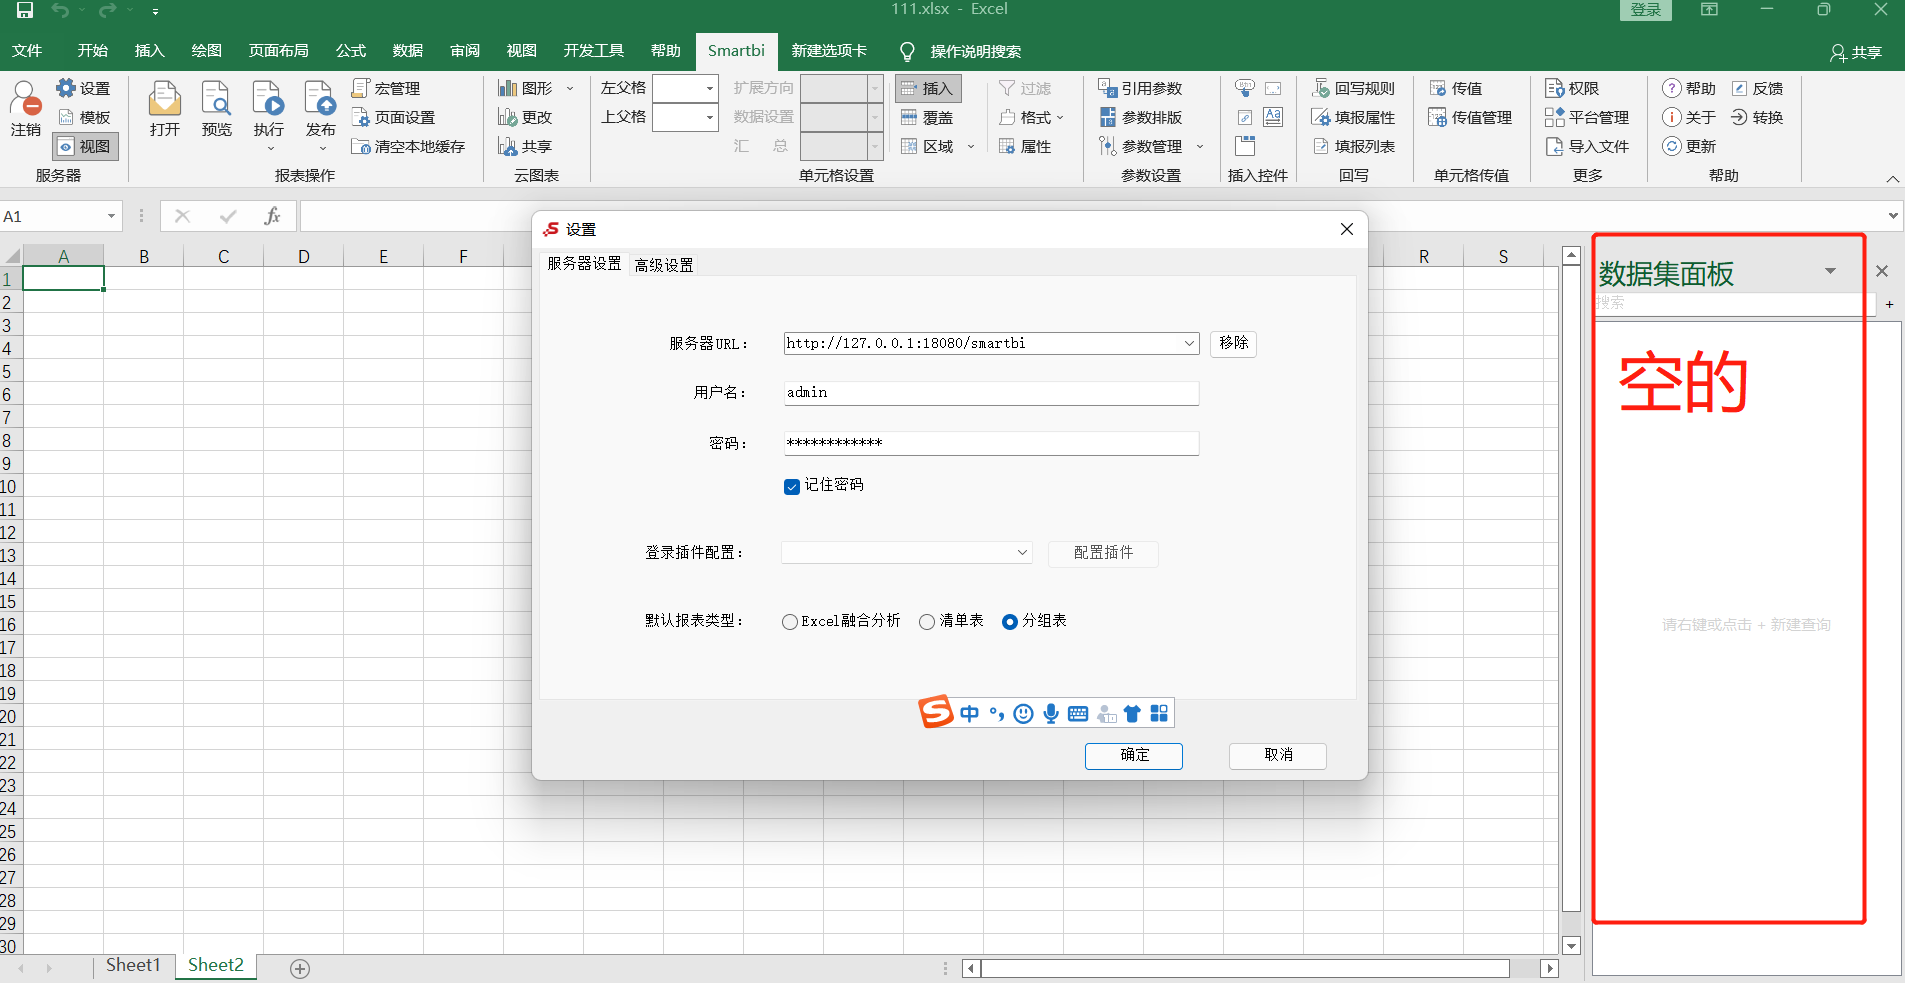Screen dimensions: 1905x983
Task: Expand the 左父格 dropdown
Action: (x=709, y=88)
